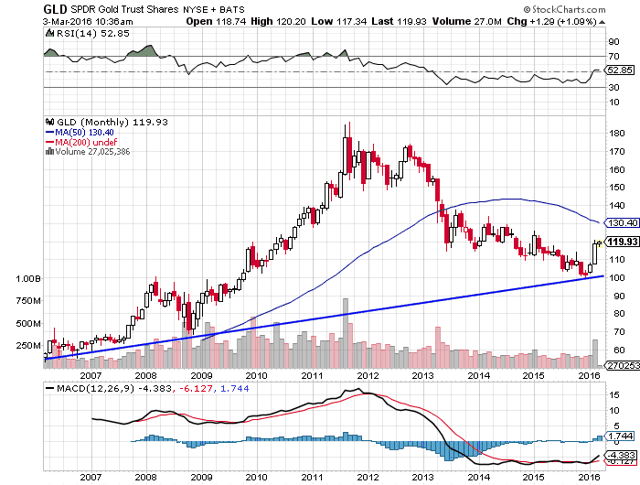Click the Volume 27.0M header value
640x485 pixels.
(467, 22)
